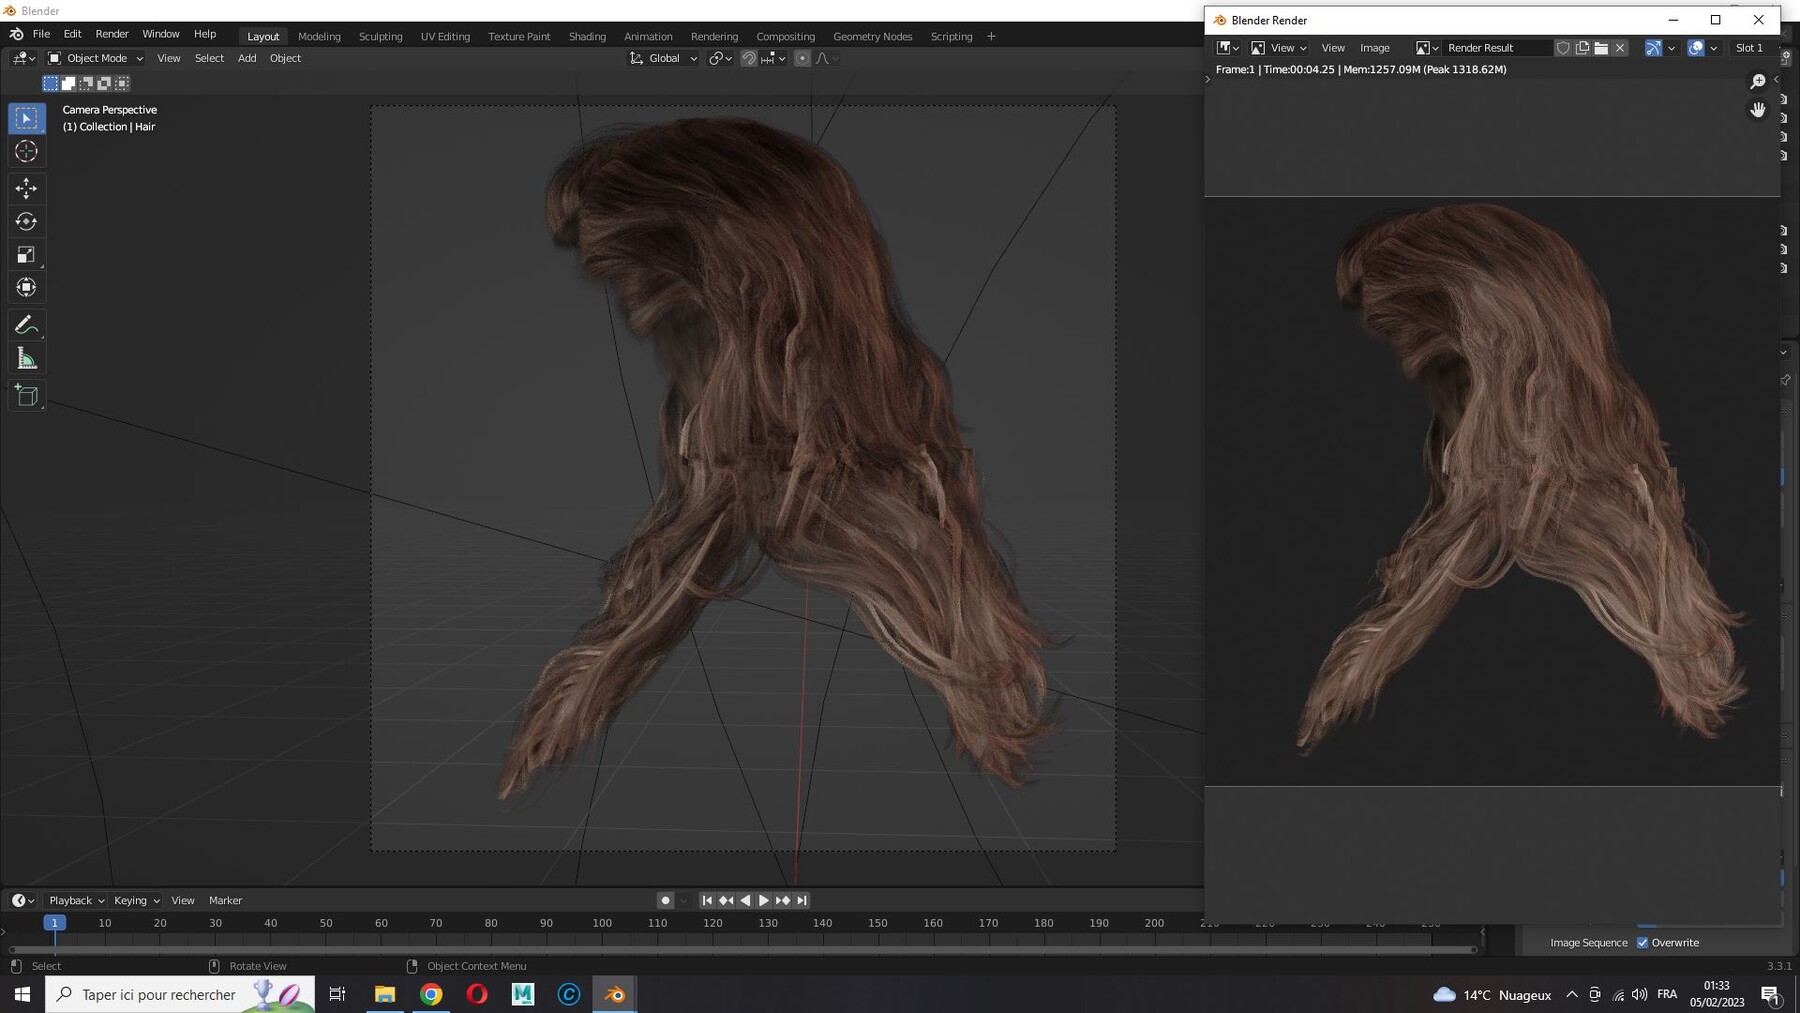Screen dimensions: 1800x1013
Task: Toggle snapping magnet in viewport header
Action: click(x=748, y=58)
